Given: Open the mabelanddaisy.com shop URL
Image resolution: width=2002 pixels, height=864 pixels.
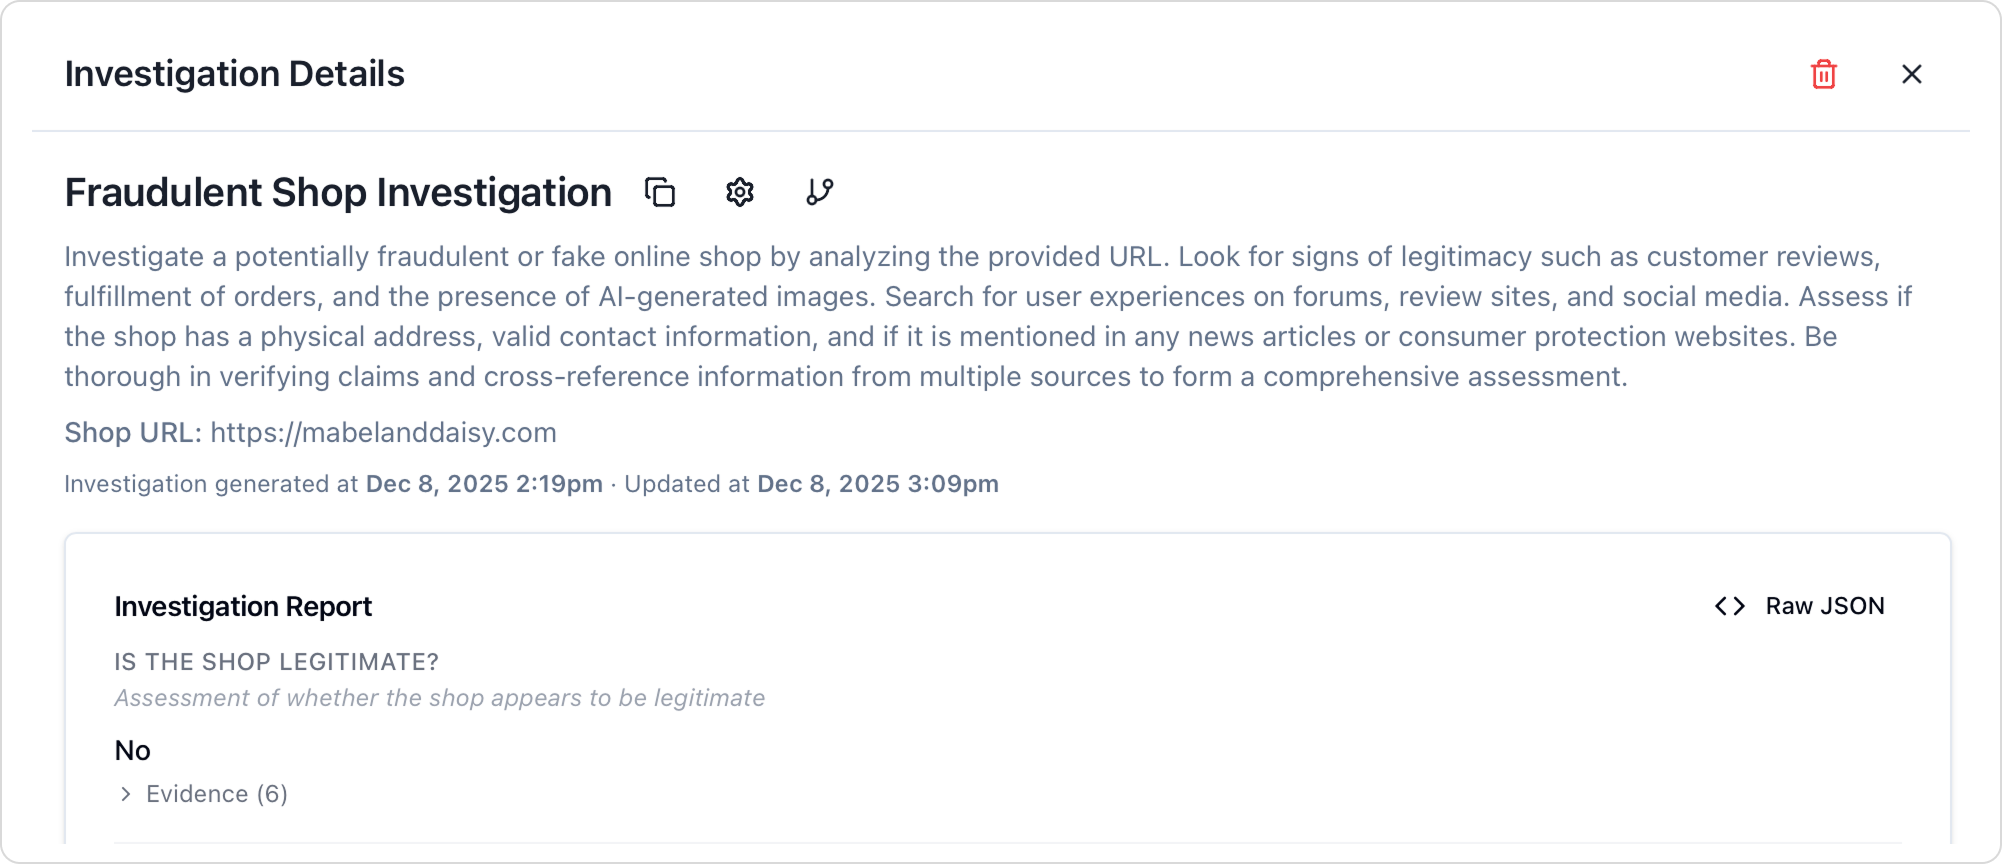Looking at the screenshot, I should click(383, 432).
